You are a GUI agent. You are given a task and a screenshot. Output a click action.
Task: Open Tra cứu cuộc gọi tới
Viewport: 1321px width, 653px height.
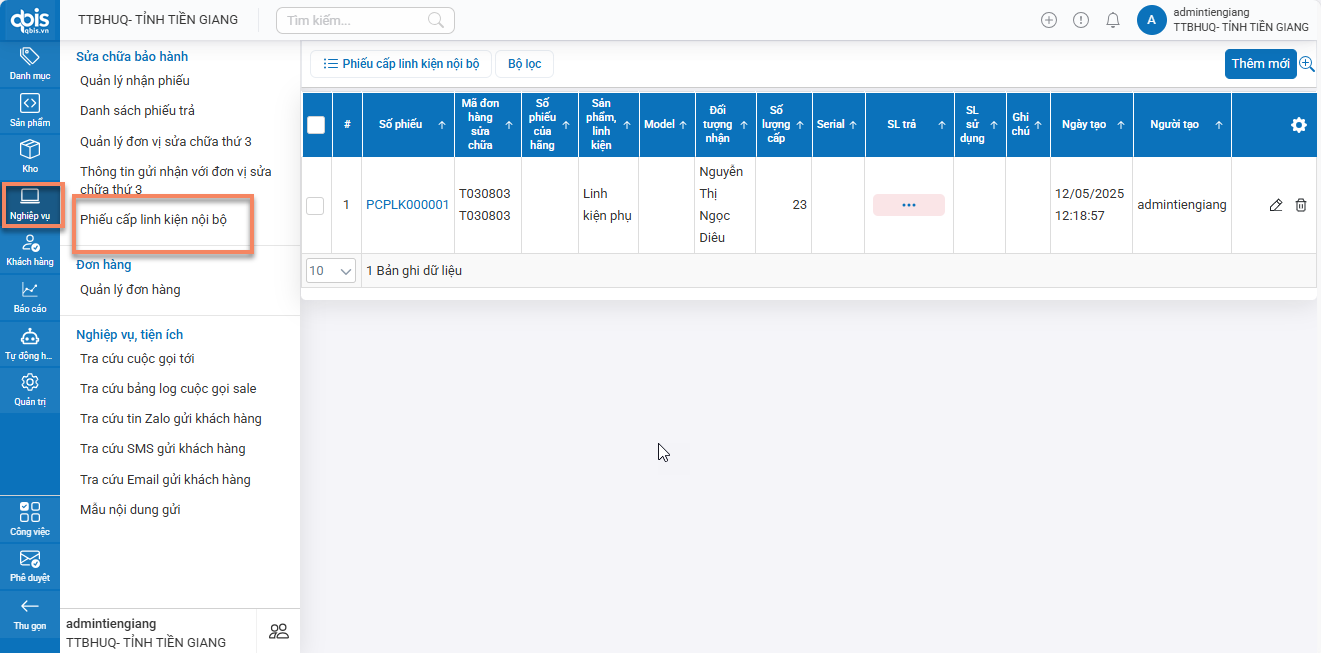137,359
